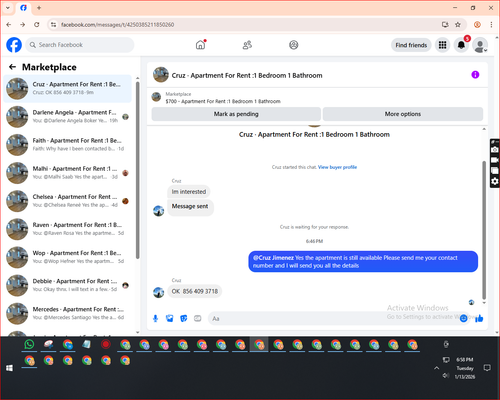
Task: Open the Facebook menu grid icon
Action: coord(442,45)
